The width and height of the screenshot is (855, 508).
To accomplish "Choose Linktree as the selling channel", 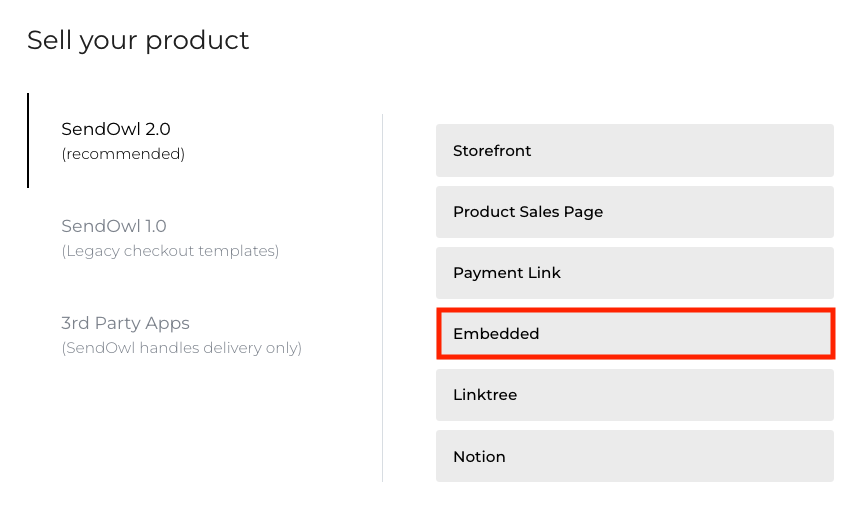I will [485, 395].
